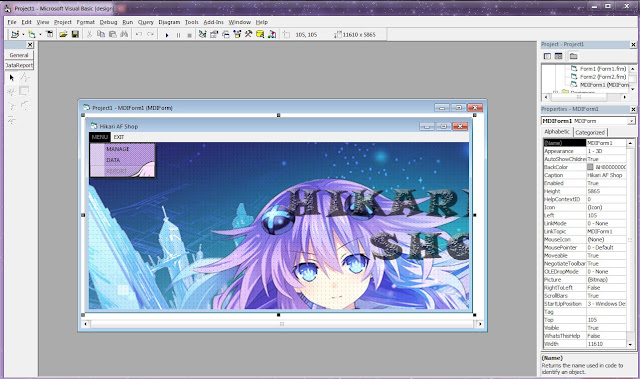Click the Copy toolbar icon

(101, 35)
